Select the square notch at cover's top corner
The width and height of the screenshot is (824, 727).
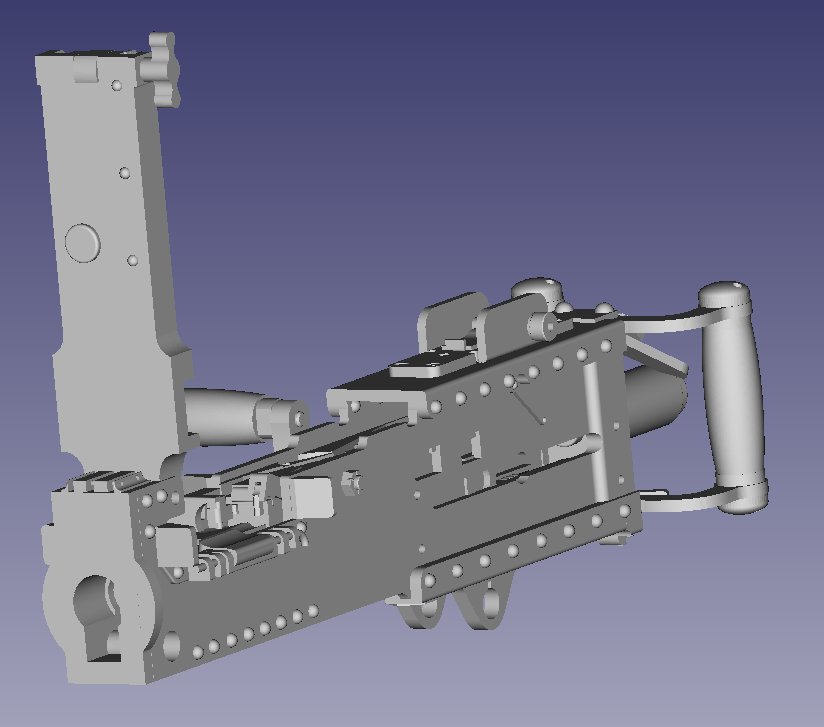(x=85, y=70)
